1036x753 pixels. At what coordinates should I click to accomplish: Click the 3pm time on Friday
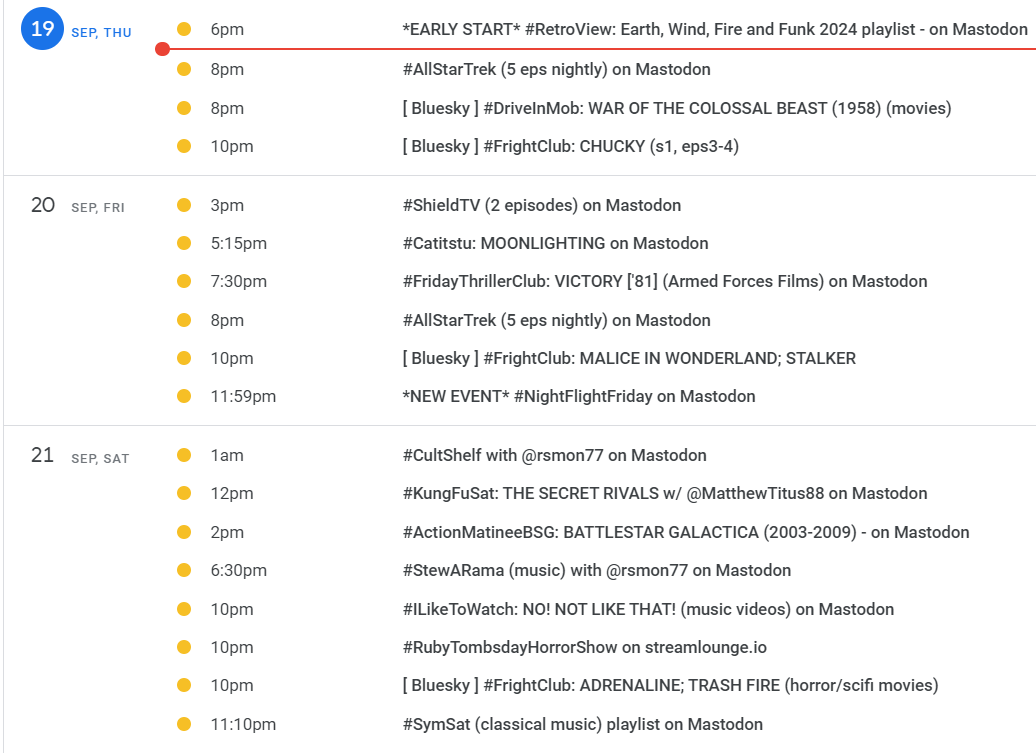pyautogui.click(x=227, y=205)
